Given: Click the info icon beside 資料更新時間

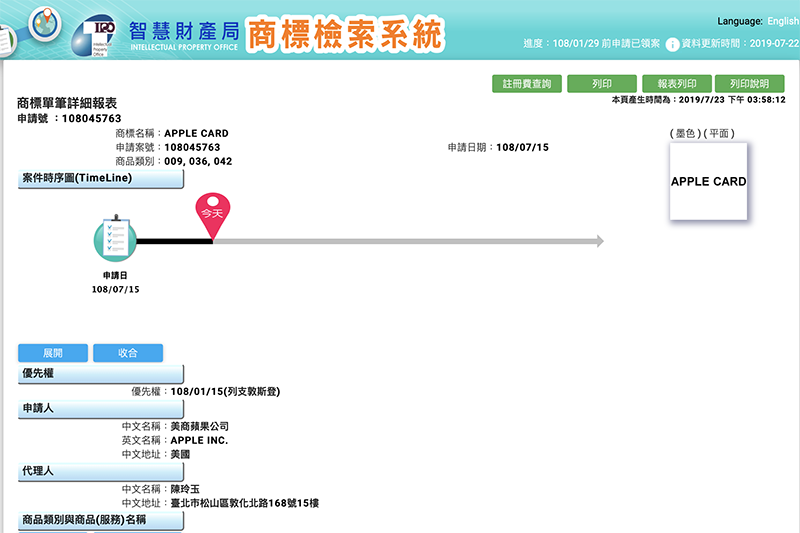Looking at the screenshot, I should tap(673, 45).
